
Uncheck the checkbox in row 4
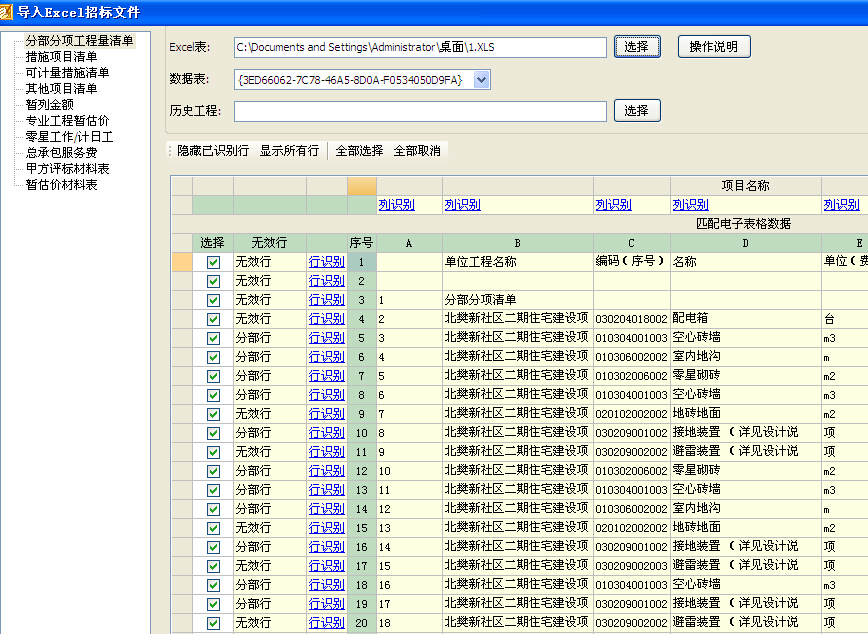[213, 319]
